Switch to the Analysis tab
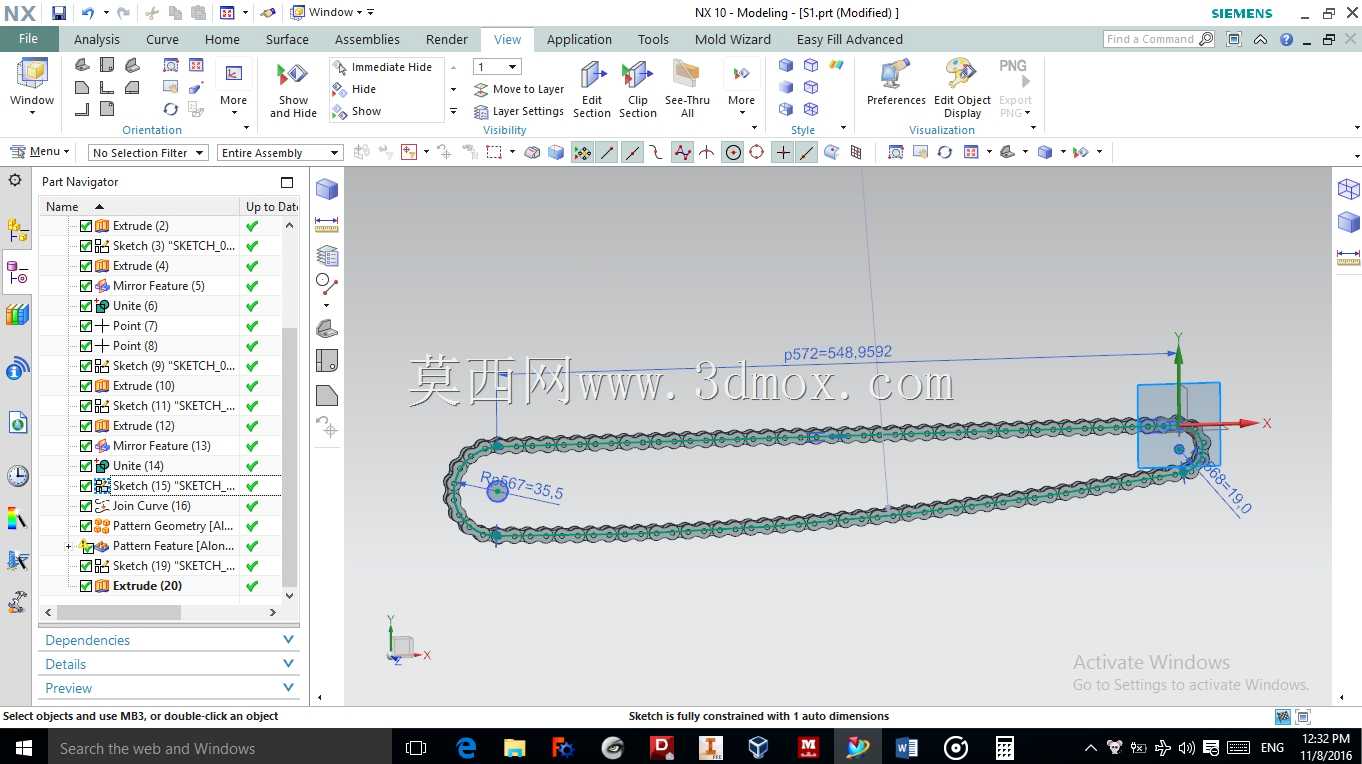Image resolution: width=1362 pixels, height=764 pixels. click(97, 39)
